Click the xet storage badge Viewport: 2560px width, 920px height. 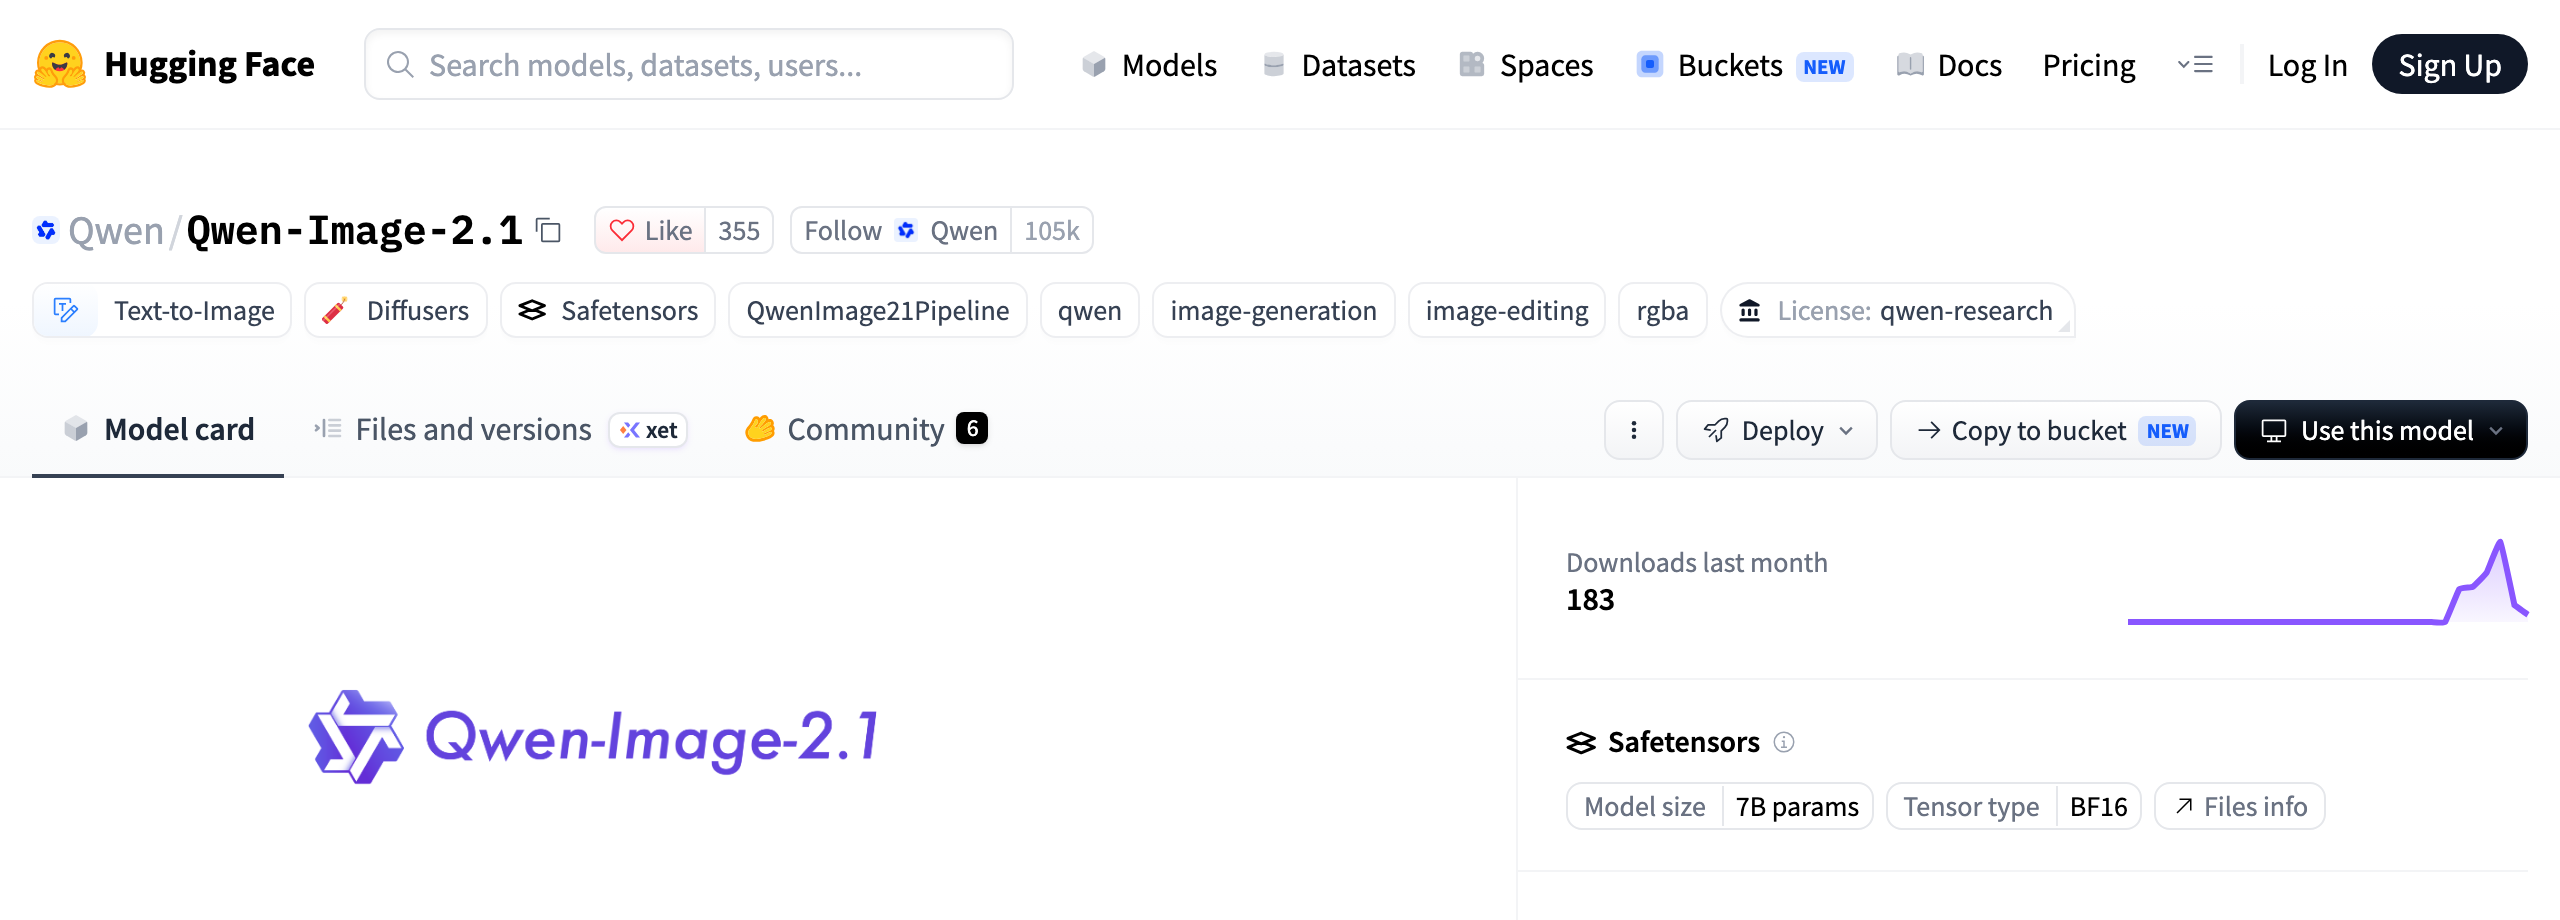[x=648, y=430]
